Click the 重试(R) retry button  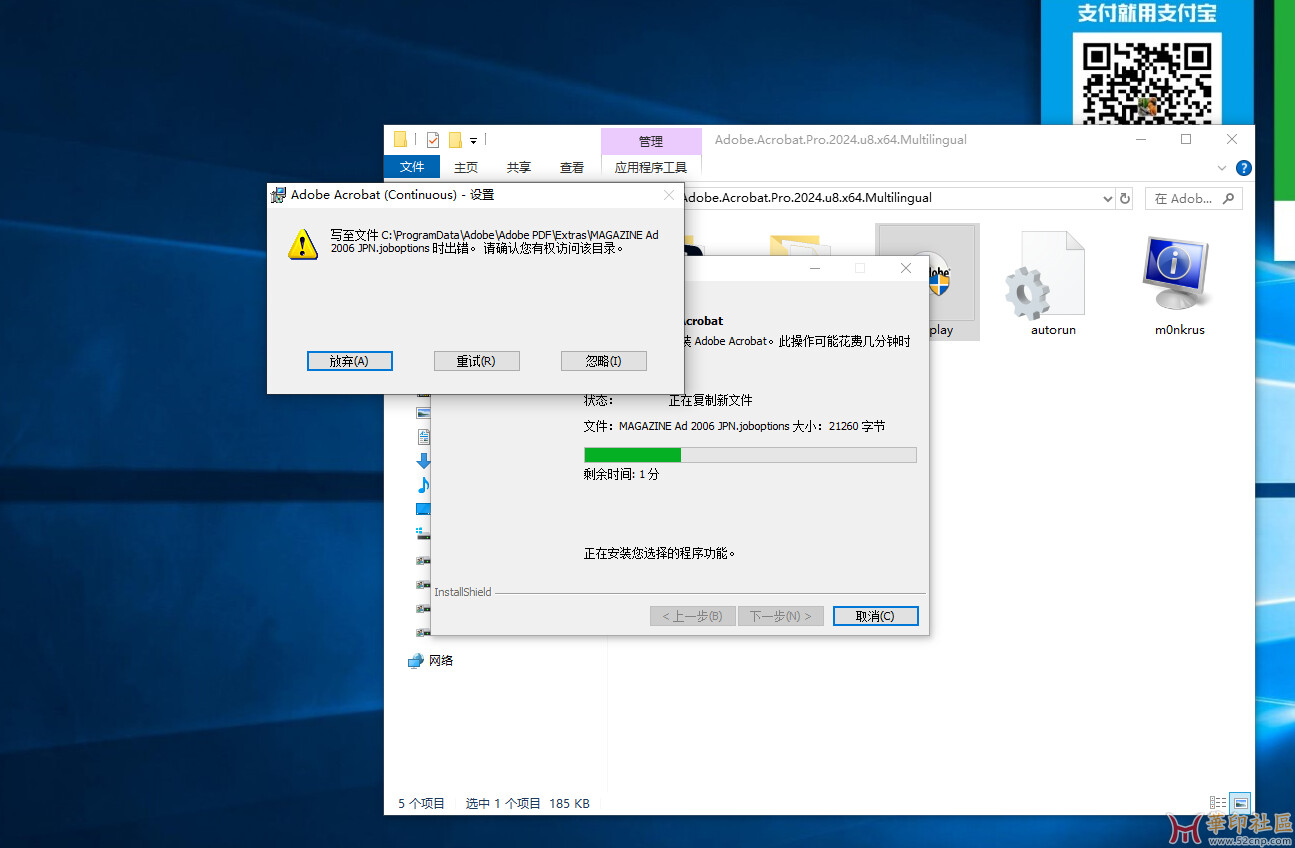point(476,361)
